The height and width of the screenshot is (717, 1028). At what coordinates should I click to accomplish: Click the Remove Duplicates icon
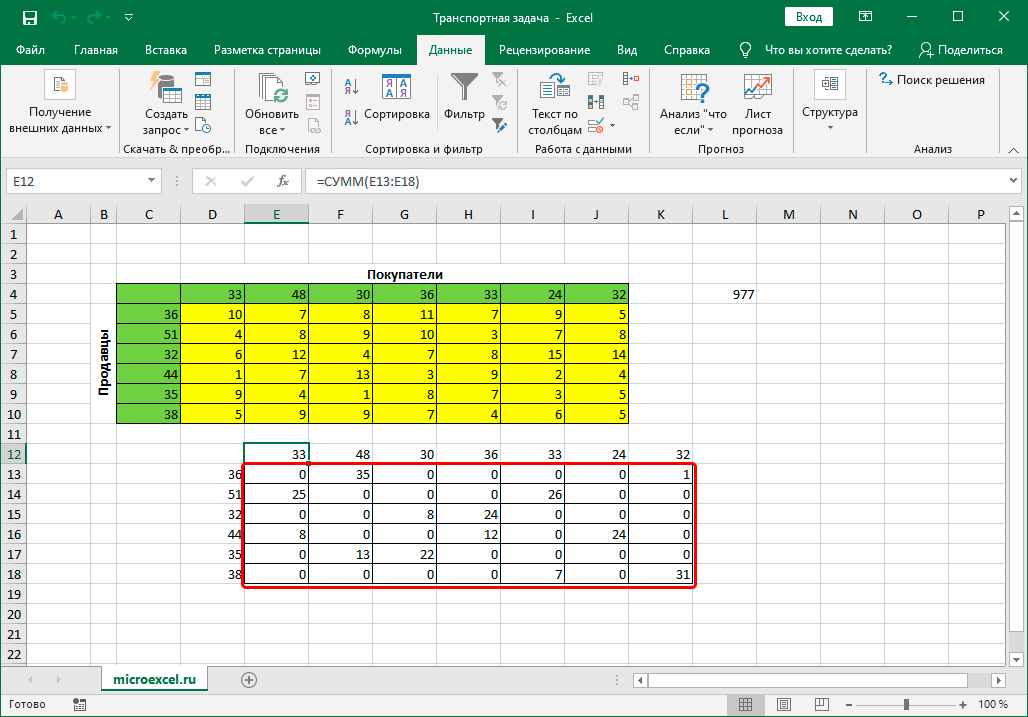[595, 102]
